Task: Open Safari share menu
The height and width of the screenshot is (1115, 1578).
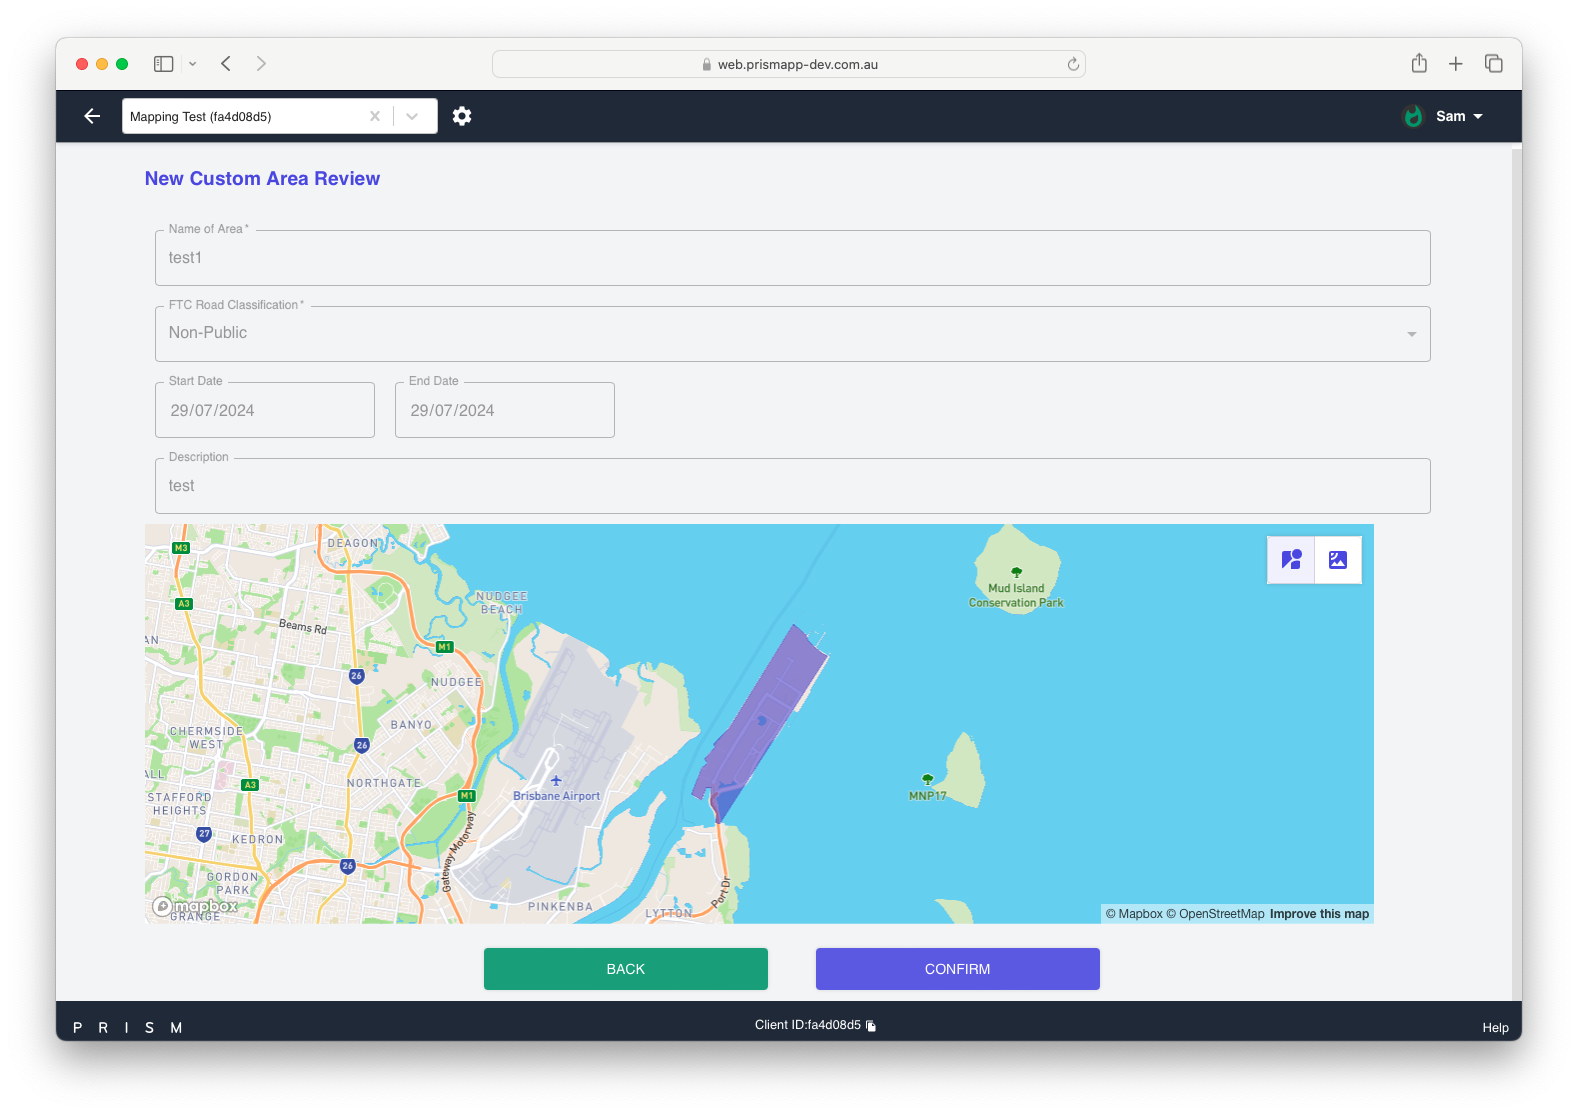Action: tap(1419, 64)
